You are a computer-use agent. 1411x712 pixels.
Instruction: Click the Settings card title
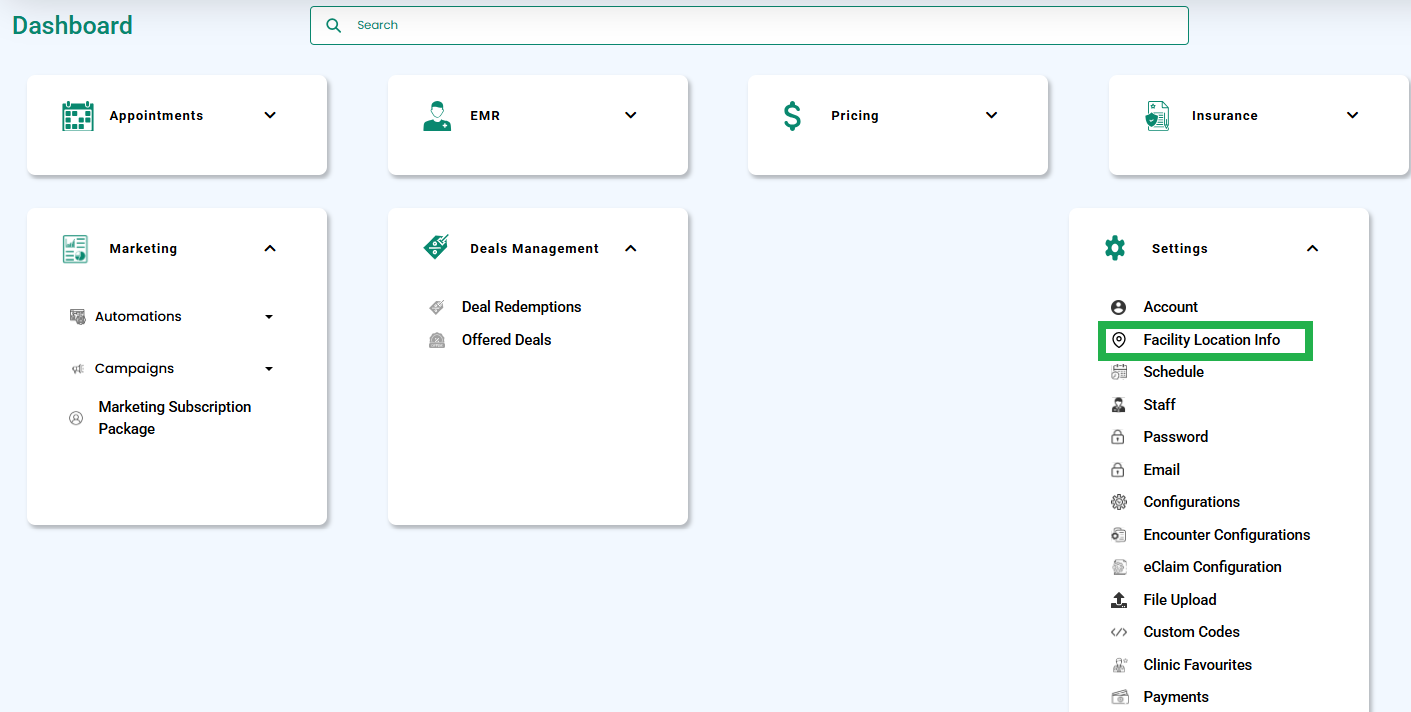click(x=1180, y=249)
